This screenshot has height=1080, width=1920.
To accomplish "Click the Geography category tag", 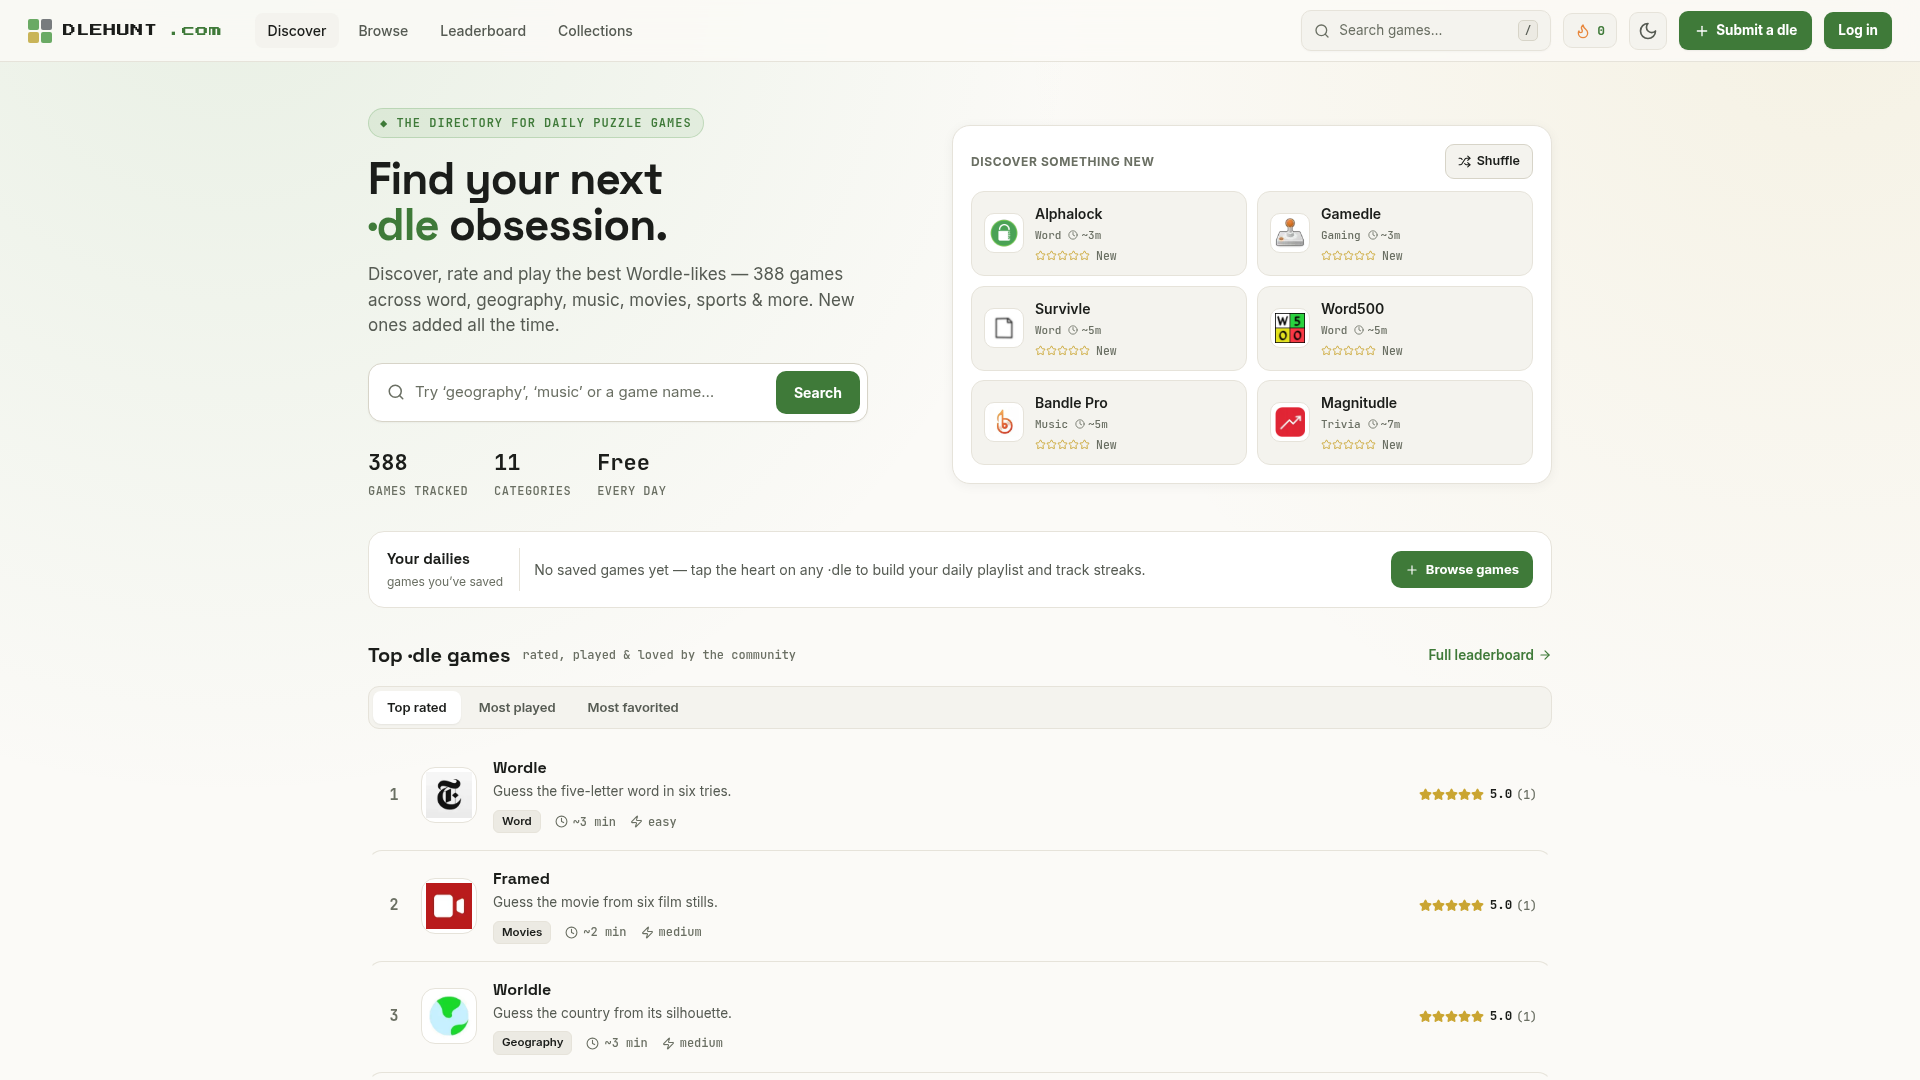I will point(532,1042).
